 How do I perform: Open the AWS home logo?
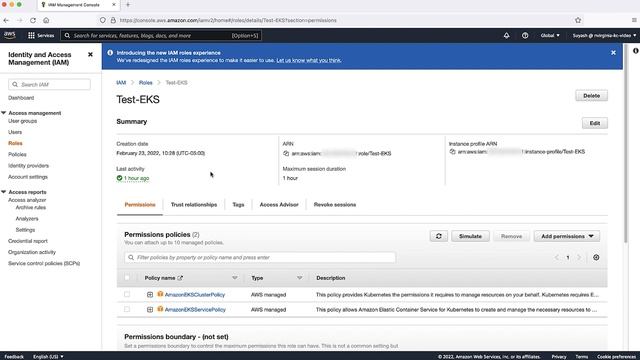pos(9,36)
